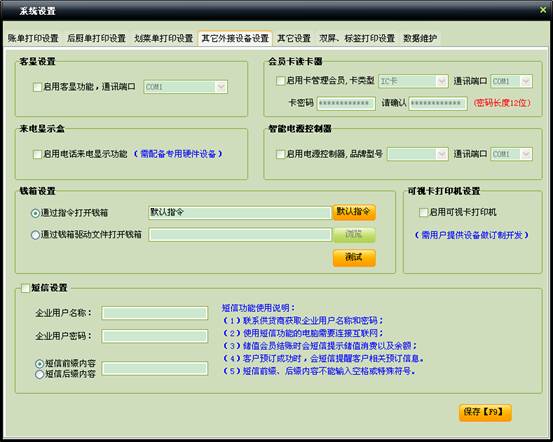Click 短信功能使用说明 heading text
The image size is (553, 442).
click(259, 308)
